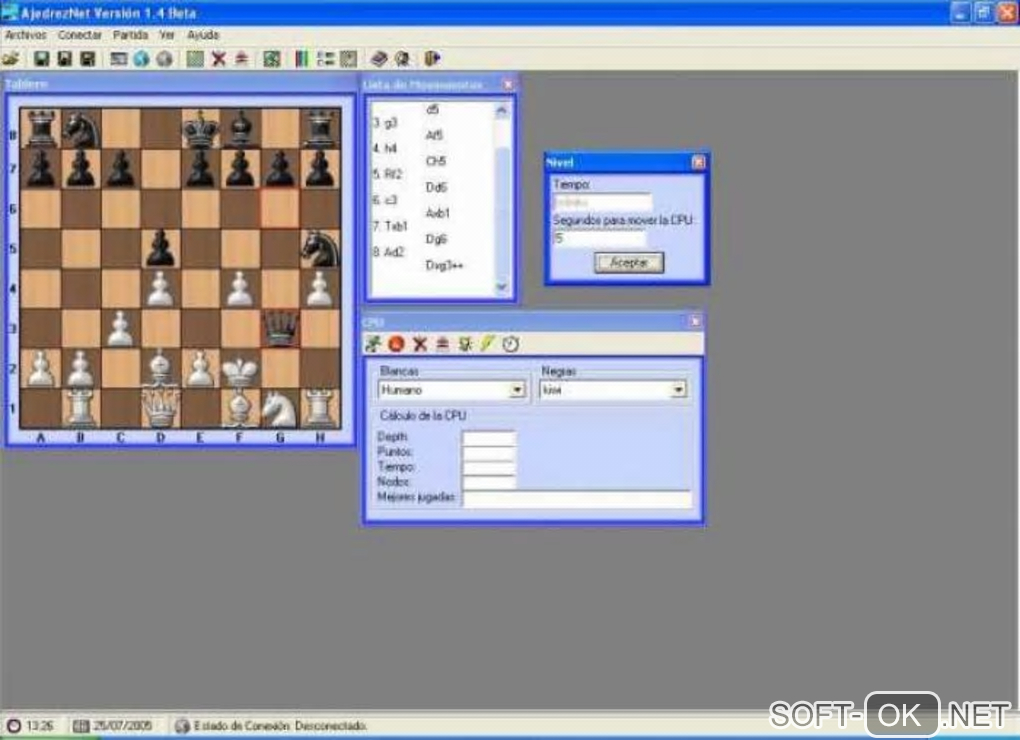Click the list view icon in the main toolbar
This screenshot has width=1020, height=740.
click(x=325, y=59)
